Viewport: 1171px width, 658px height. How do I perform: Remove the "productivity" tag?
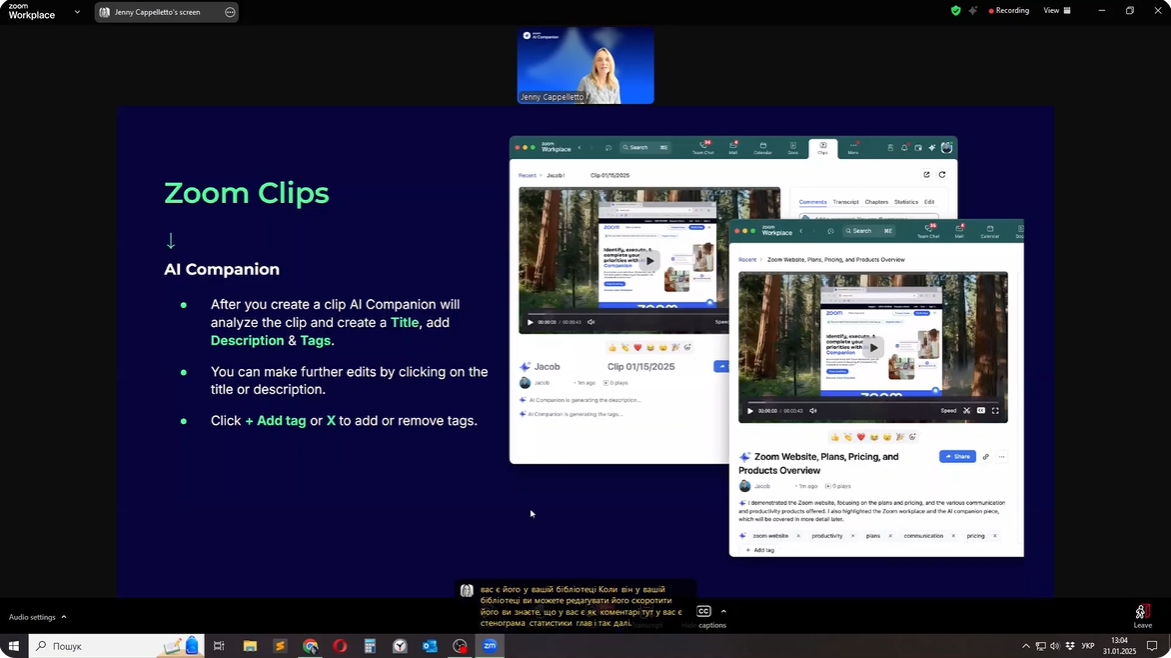click(x=853, y=536)
